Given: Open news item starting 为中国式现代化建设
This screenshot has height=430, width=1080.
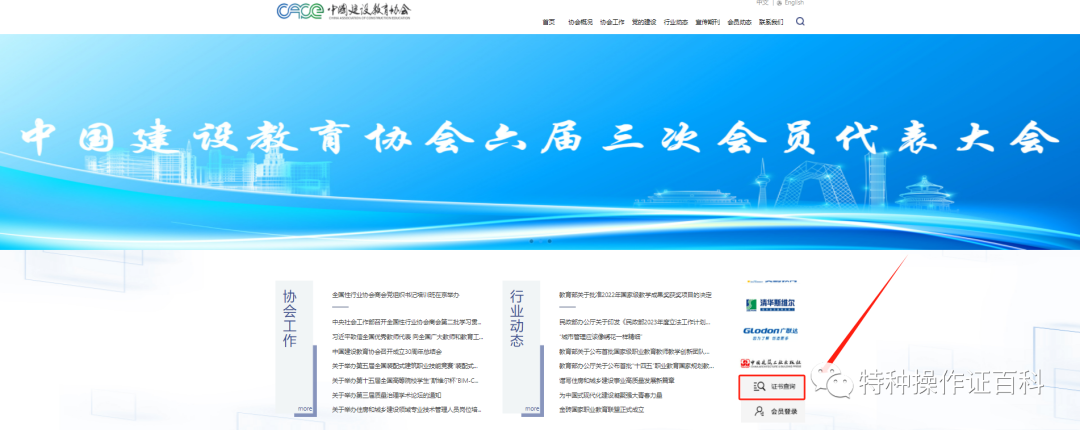Looking at the screenshot, I should 610,395.
